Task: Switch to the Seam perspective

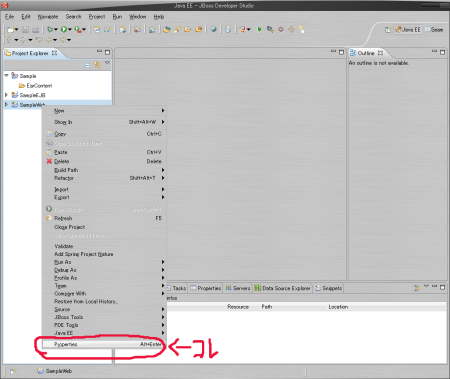Action: (434, 30)
